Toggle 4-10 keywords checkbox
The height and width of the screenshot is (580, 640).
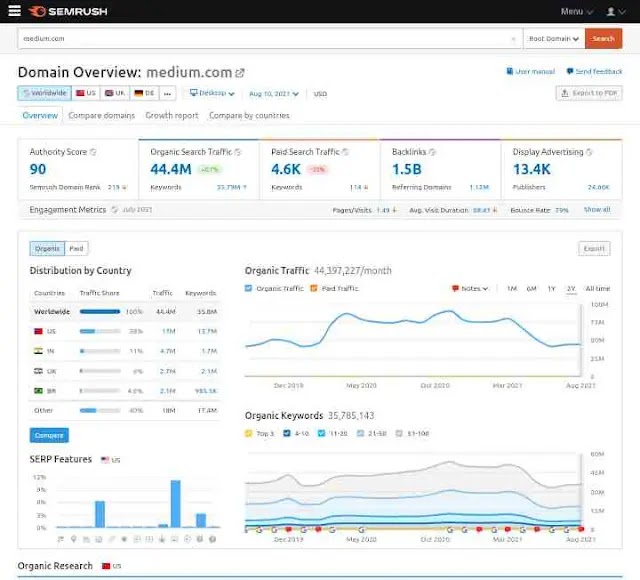coord(287,433)
